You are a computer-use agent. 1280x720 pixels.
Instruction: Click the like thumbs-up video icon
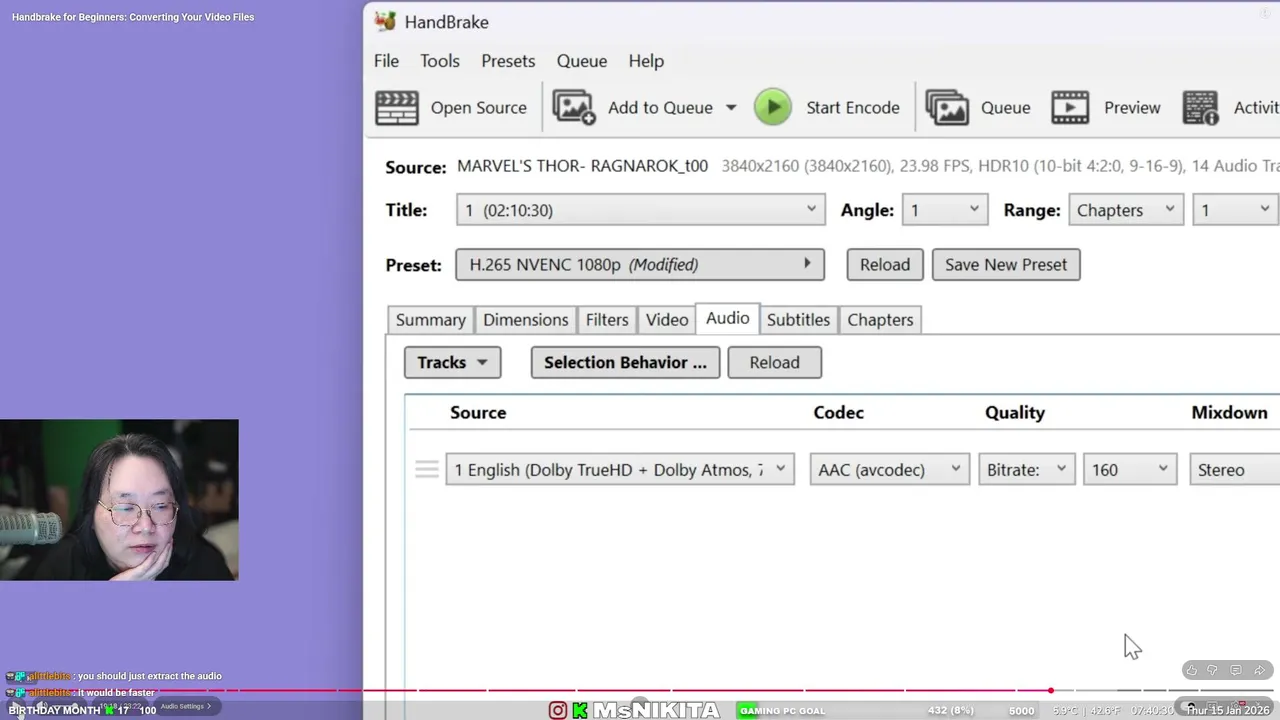point(1191,670)
